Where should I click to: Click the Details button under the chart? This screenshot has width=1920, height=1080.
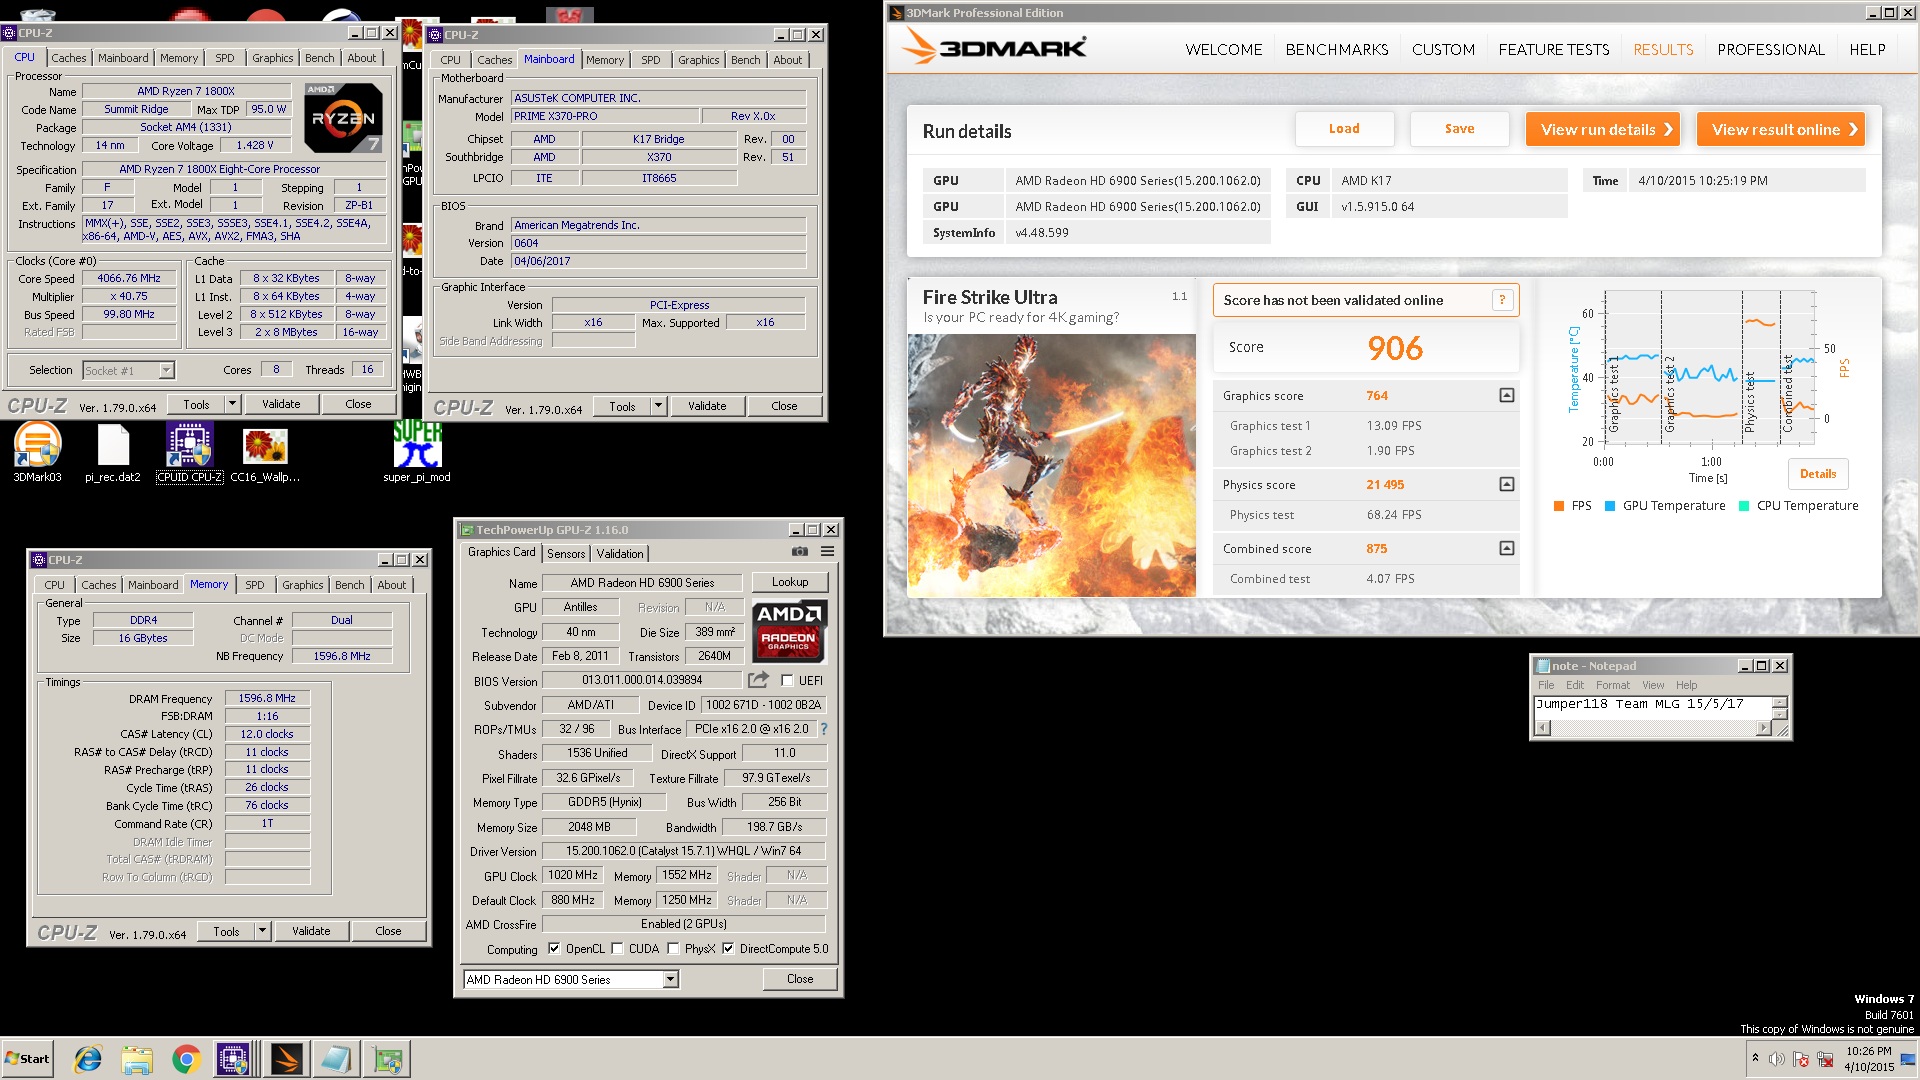(x=1817, y=474)
